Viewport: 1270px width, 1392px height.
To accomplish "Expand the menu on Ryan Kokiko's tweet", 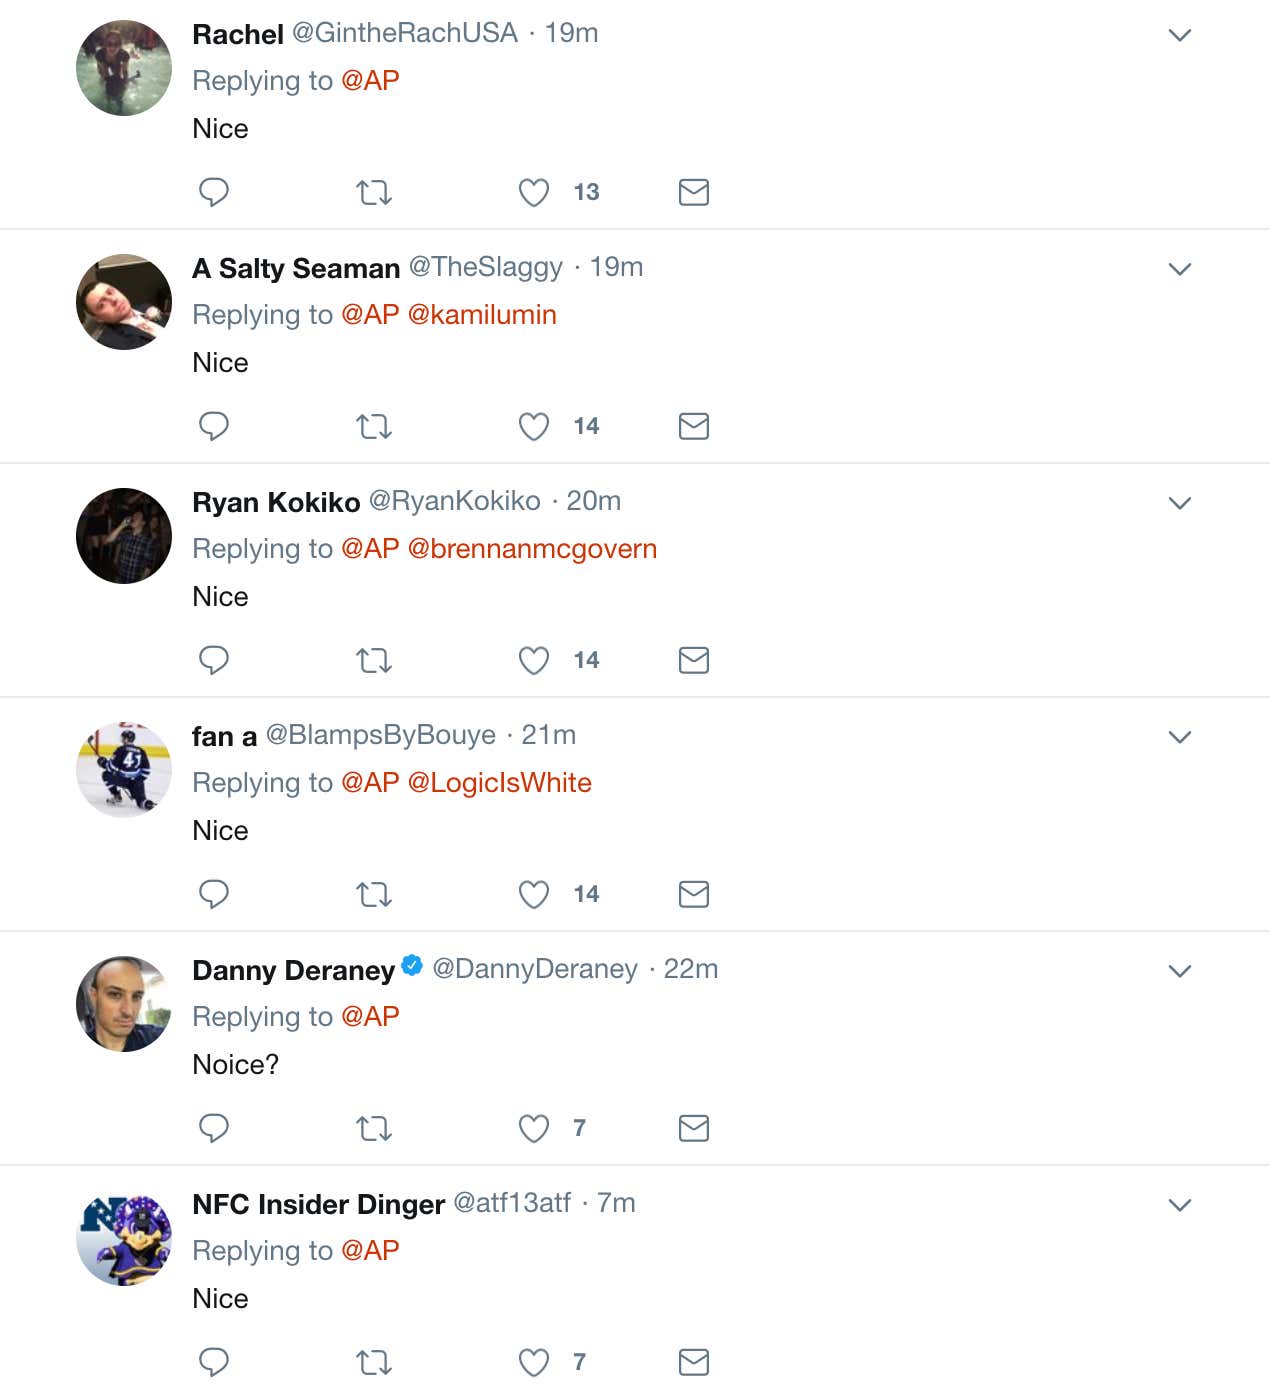I will pyautogui.click(x=1180, y=503).
